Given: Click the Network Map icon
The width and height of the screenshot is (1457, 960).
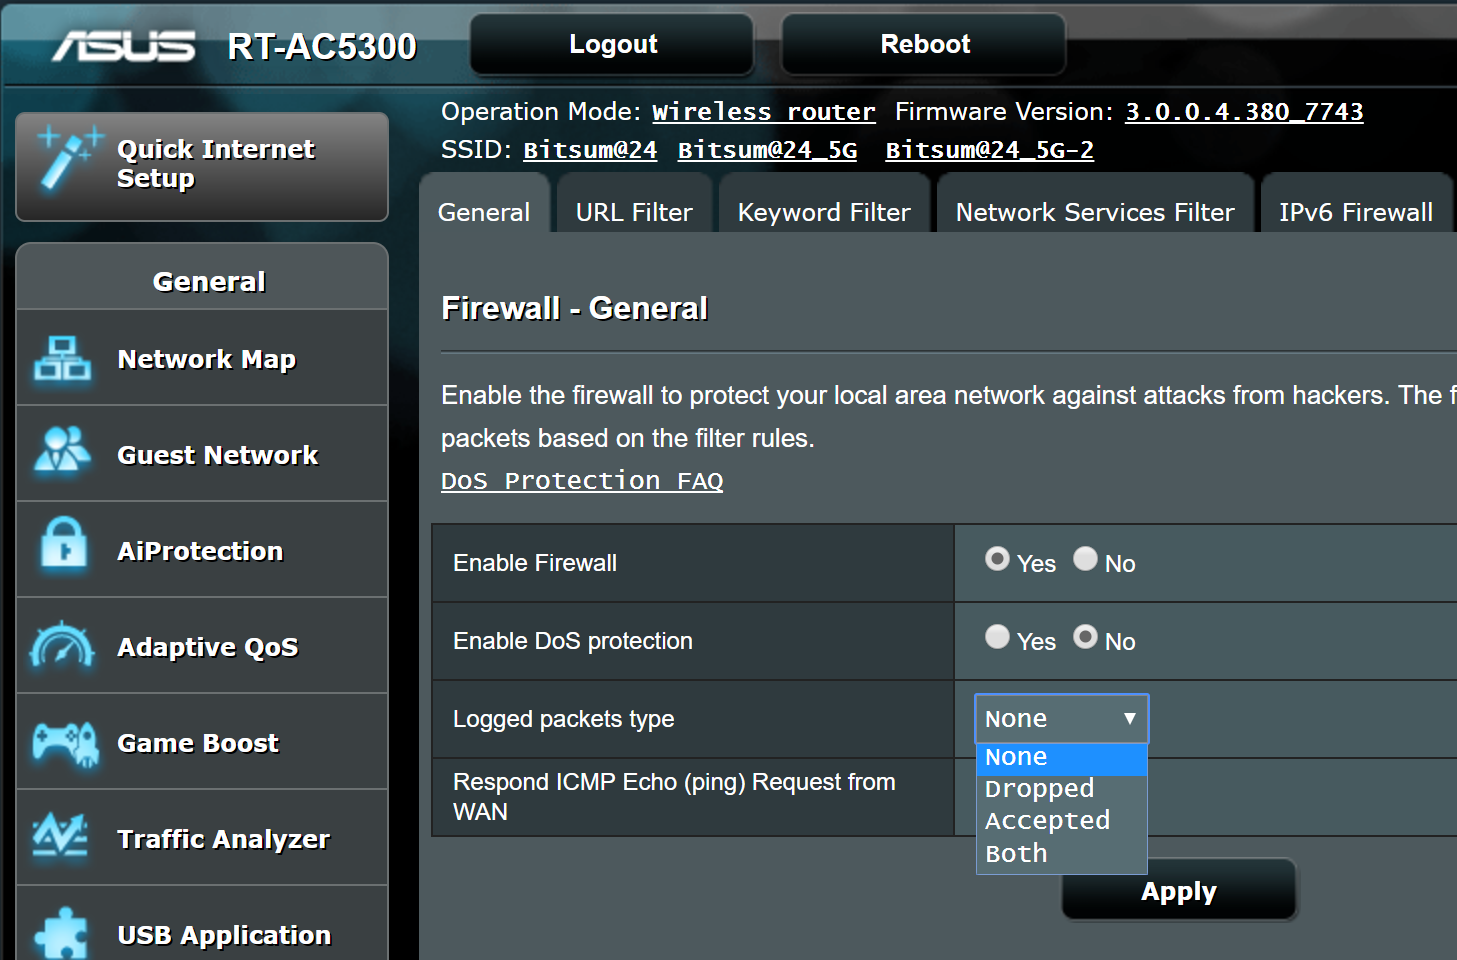Looking at the screenshot, I should coord(62,358).
